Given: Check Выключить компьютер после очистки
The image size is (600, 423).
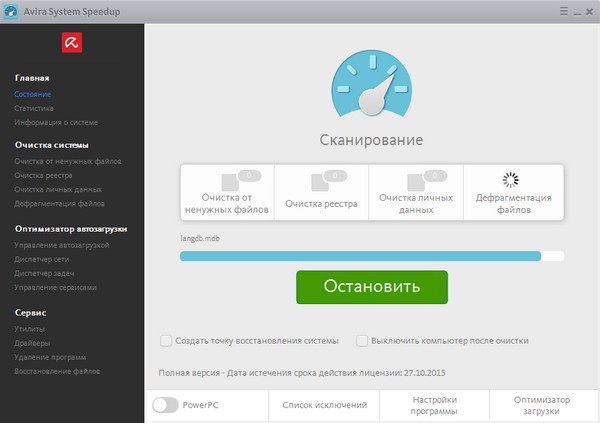Looking at the screenshot, I should click(x=362, y=341).
